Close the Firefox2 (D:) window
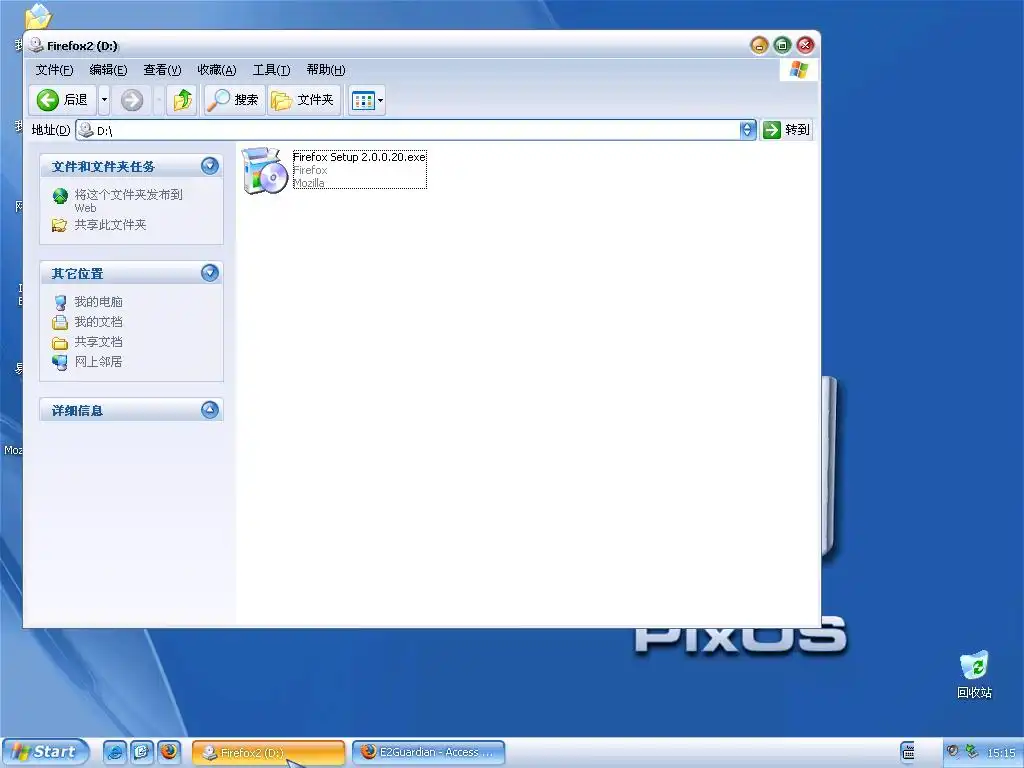Image resolution: width=1024 pixels, height=768 pixels. pos(805,45)
